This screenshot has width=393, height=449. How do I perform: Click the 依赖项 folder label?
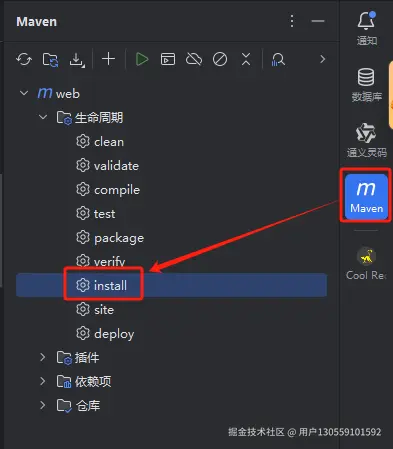(x=93, y=382)
